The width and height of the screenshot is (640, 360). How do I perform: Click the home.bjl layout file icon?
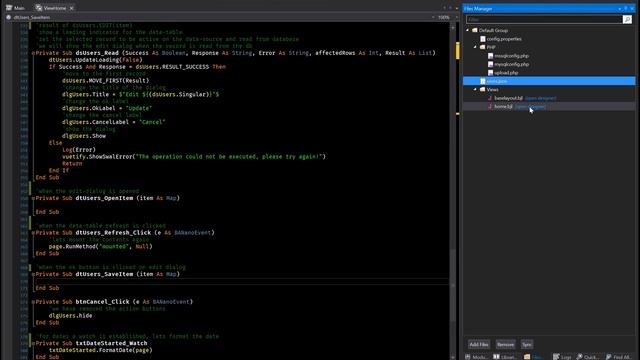click(x=490, y=107)
